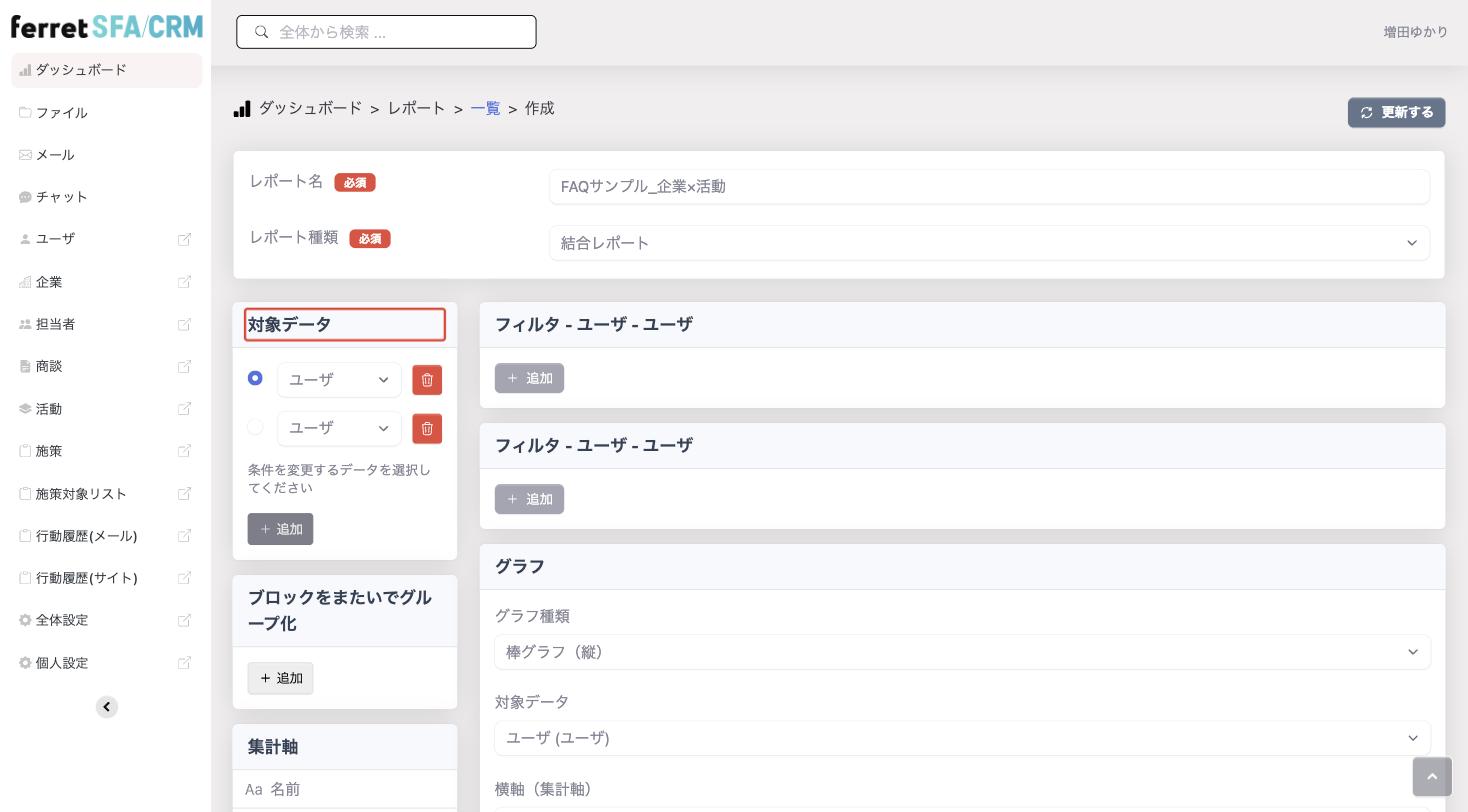Expand the グラフ種類 dropdown
Viewport: 1468px width, 812px height.
coord(962,652)
